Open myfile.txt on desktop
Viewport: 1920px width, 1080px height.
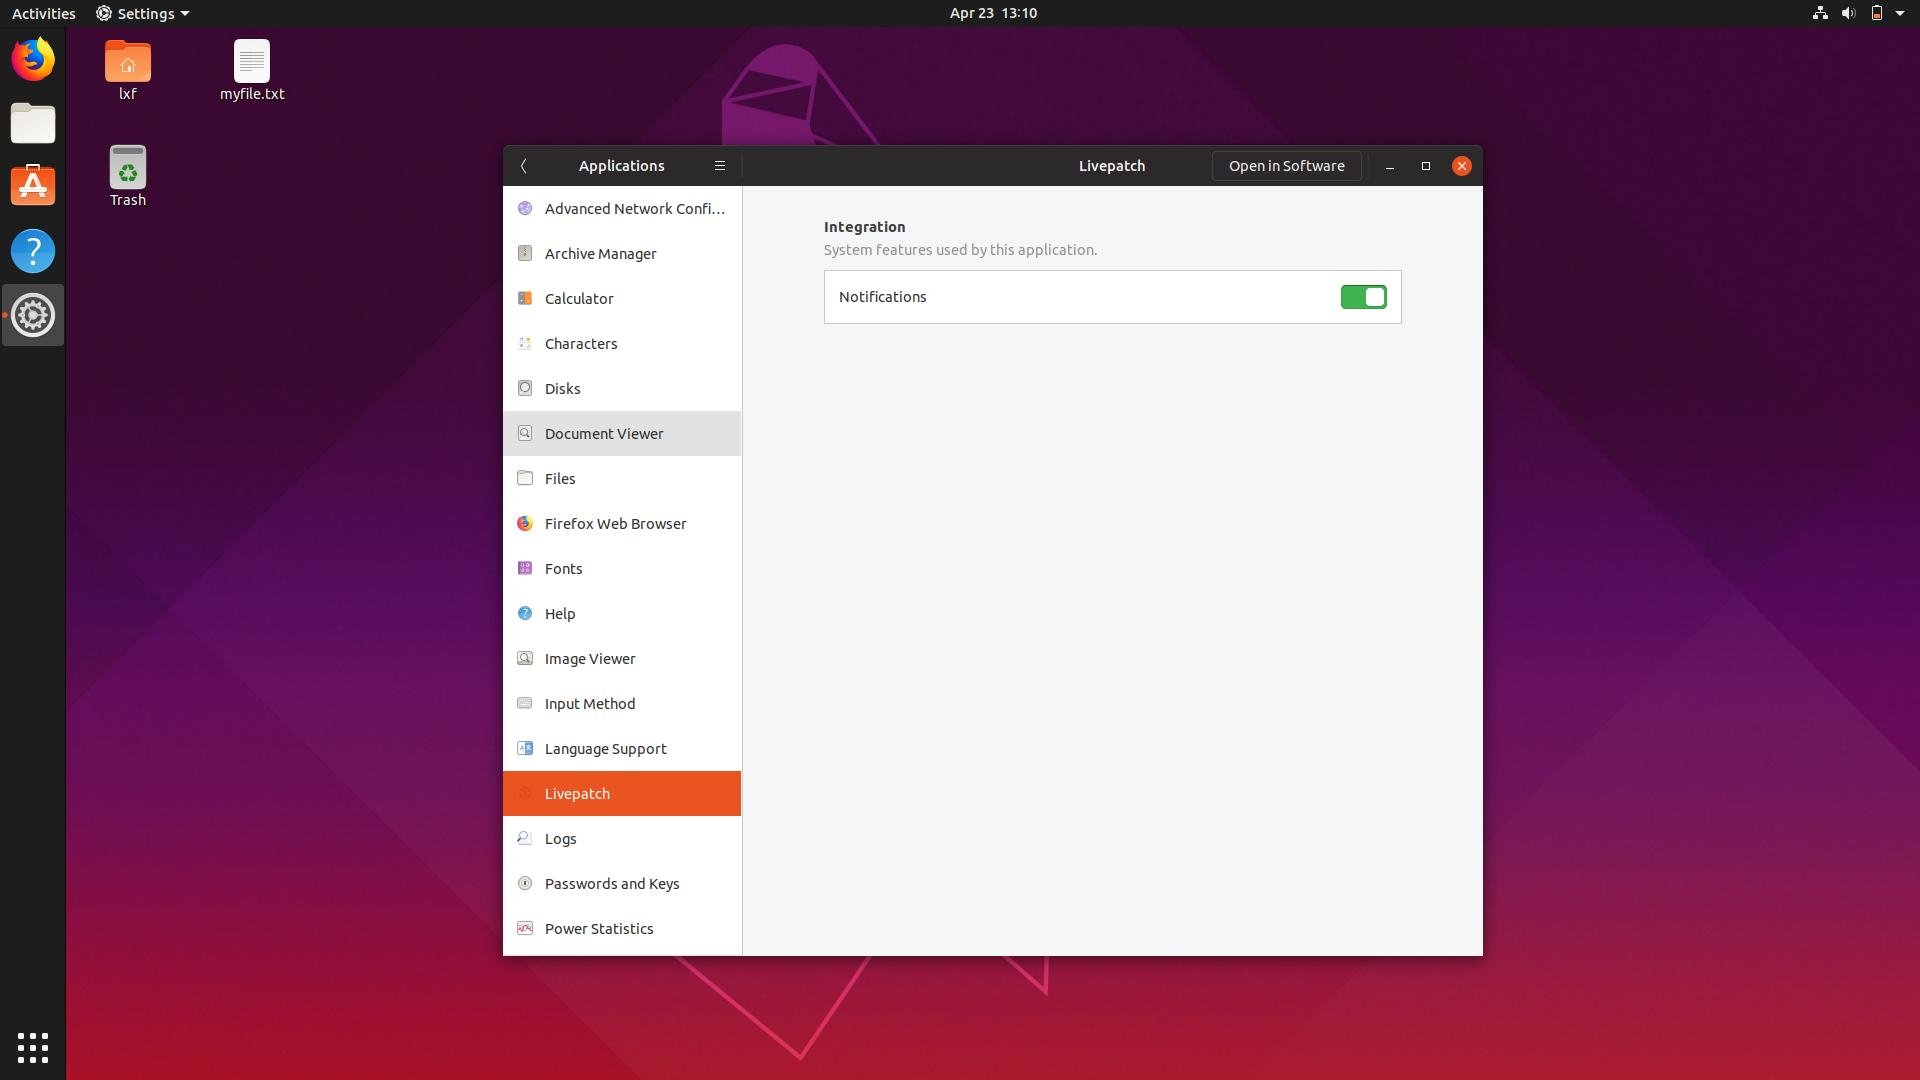pos(251,69)
